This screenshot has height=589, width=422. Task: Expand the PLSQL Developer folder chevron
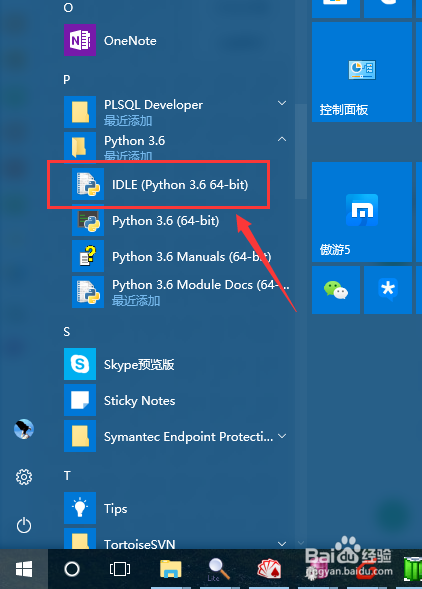pyautogui.click(x=282, y=103)
